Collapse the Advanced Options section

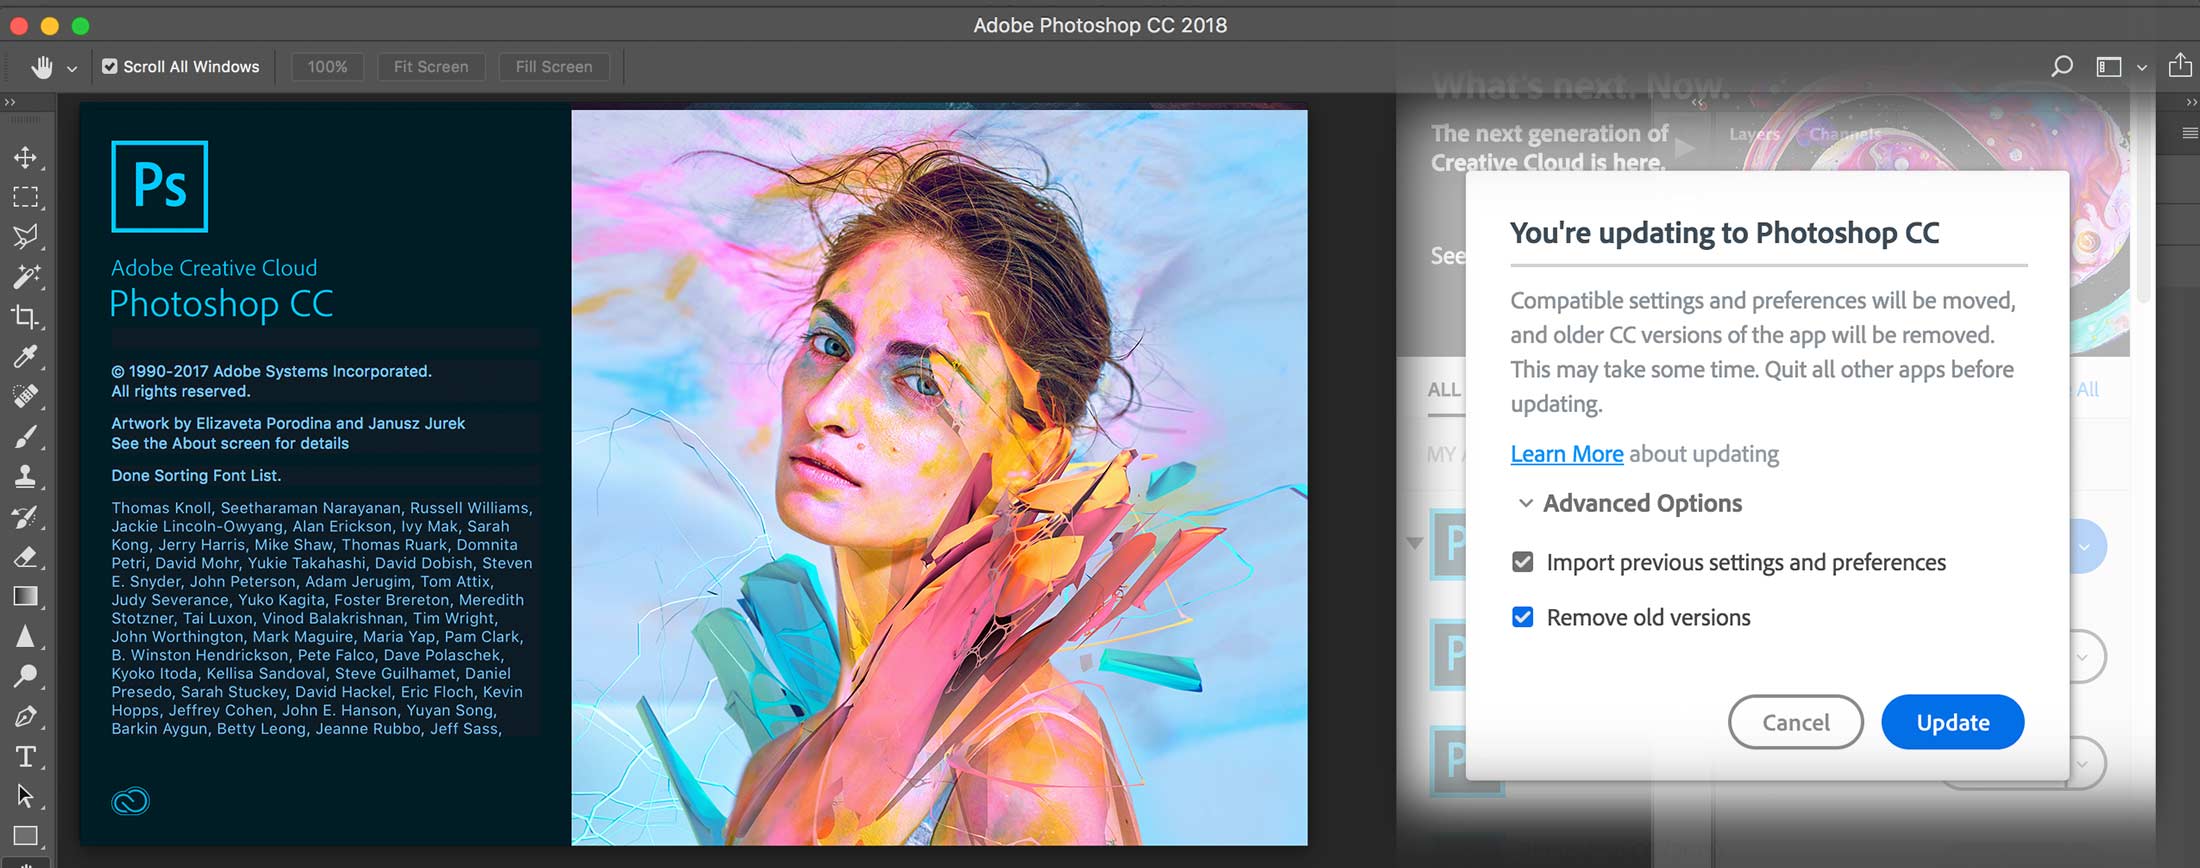(1525, 503)
